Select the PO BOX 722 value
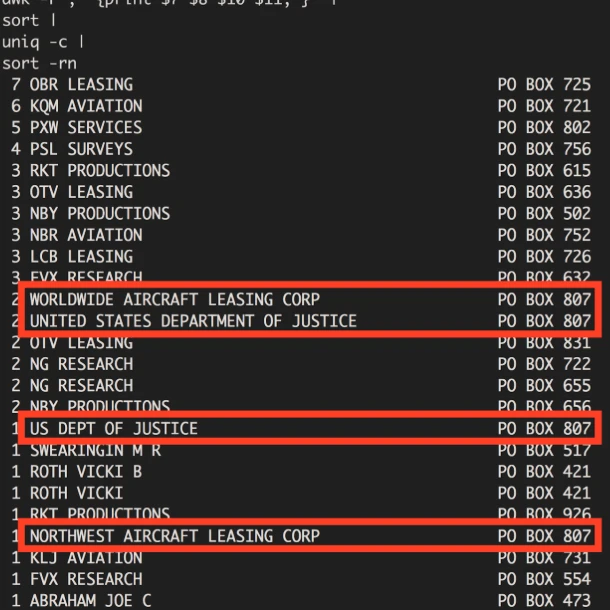This screenshot has height=610, width=610. coord(544,364)
